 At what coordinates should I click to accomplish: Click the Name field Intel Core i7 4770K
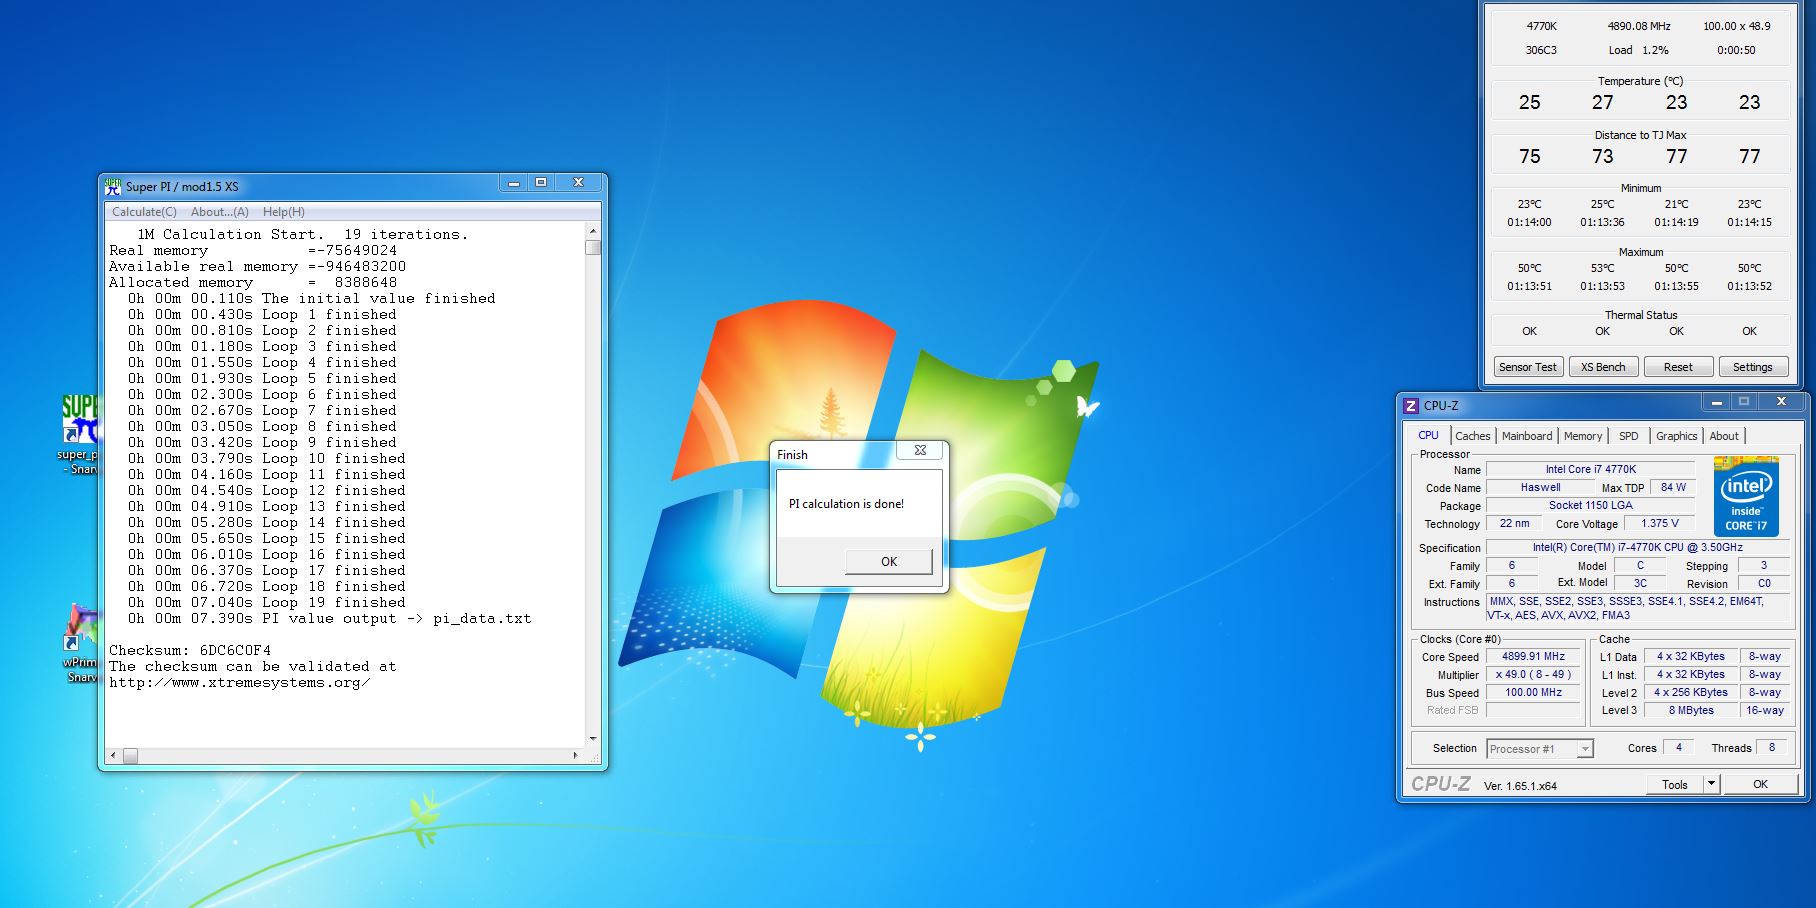coord(1591,469)
